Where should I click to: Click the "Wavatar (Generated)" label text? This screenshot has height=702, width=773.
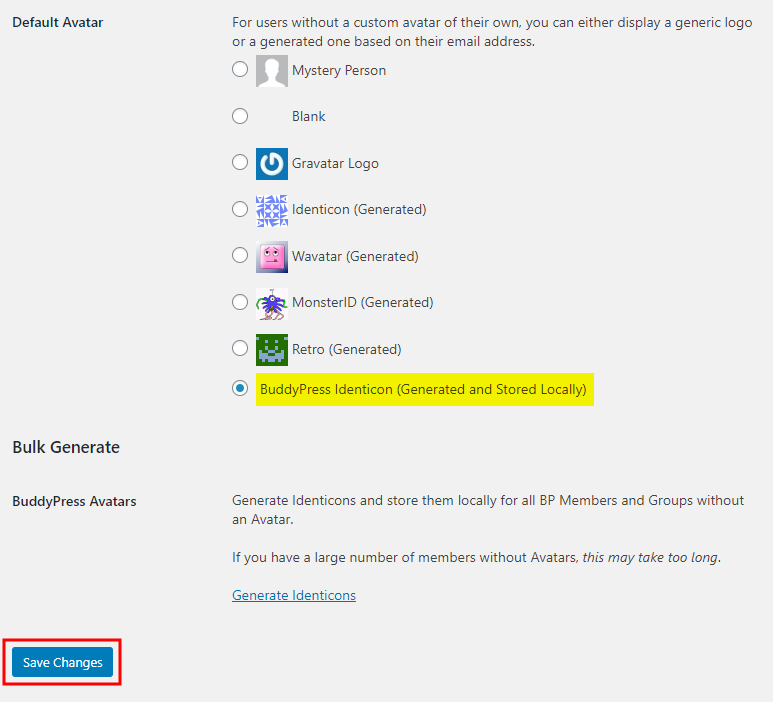click(x=355, y=256)
